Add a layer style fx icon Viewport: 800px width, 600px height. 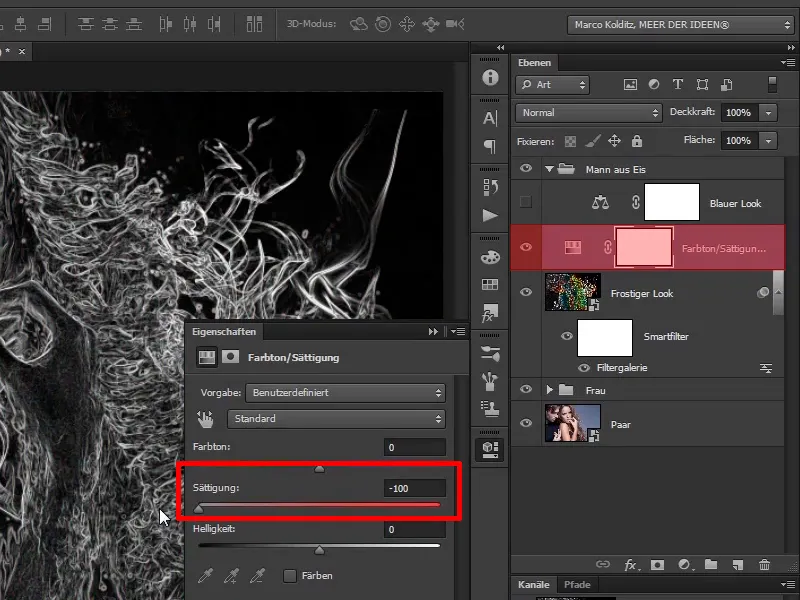[632, 565]
